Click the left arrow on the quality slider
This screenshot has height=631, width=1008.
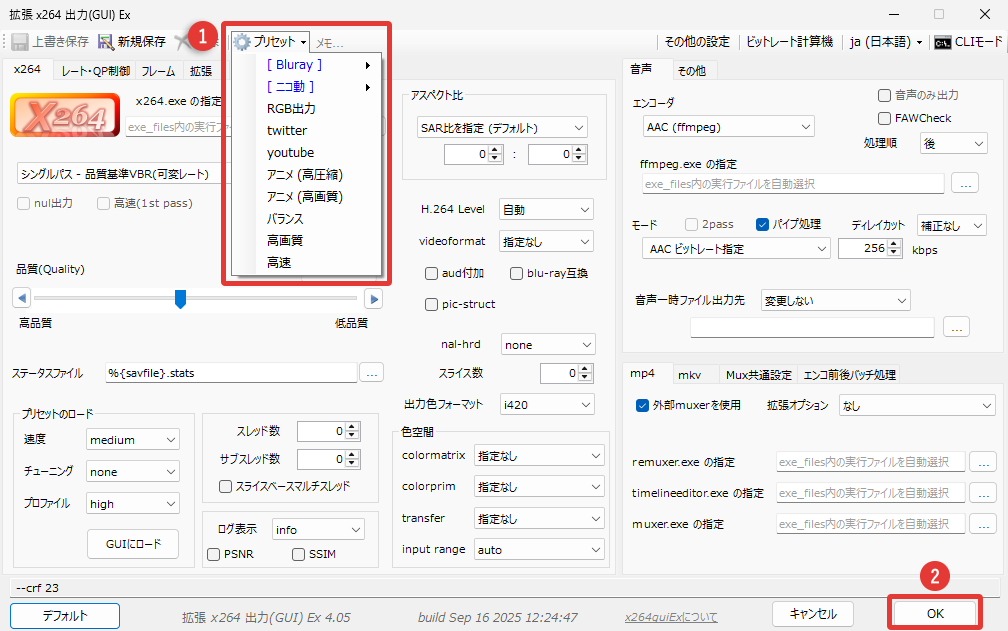tap(22, 298)
